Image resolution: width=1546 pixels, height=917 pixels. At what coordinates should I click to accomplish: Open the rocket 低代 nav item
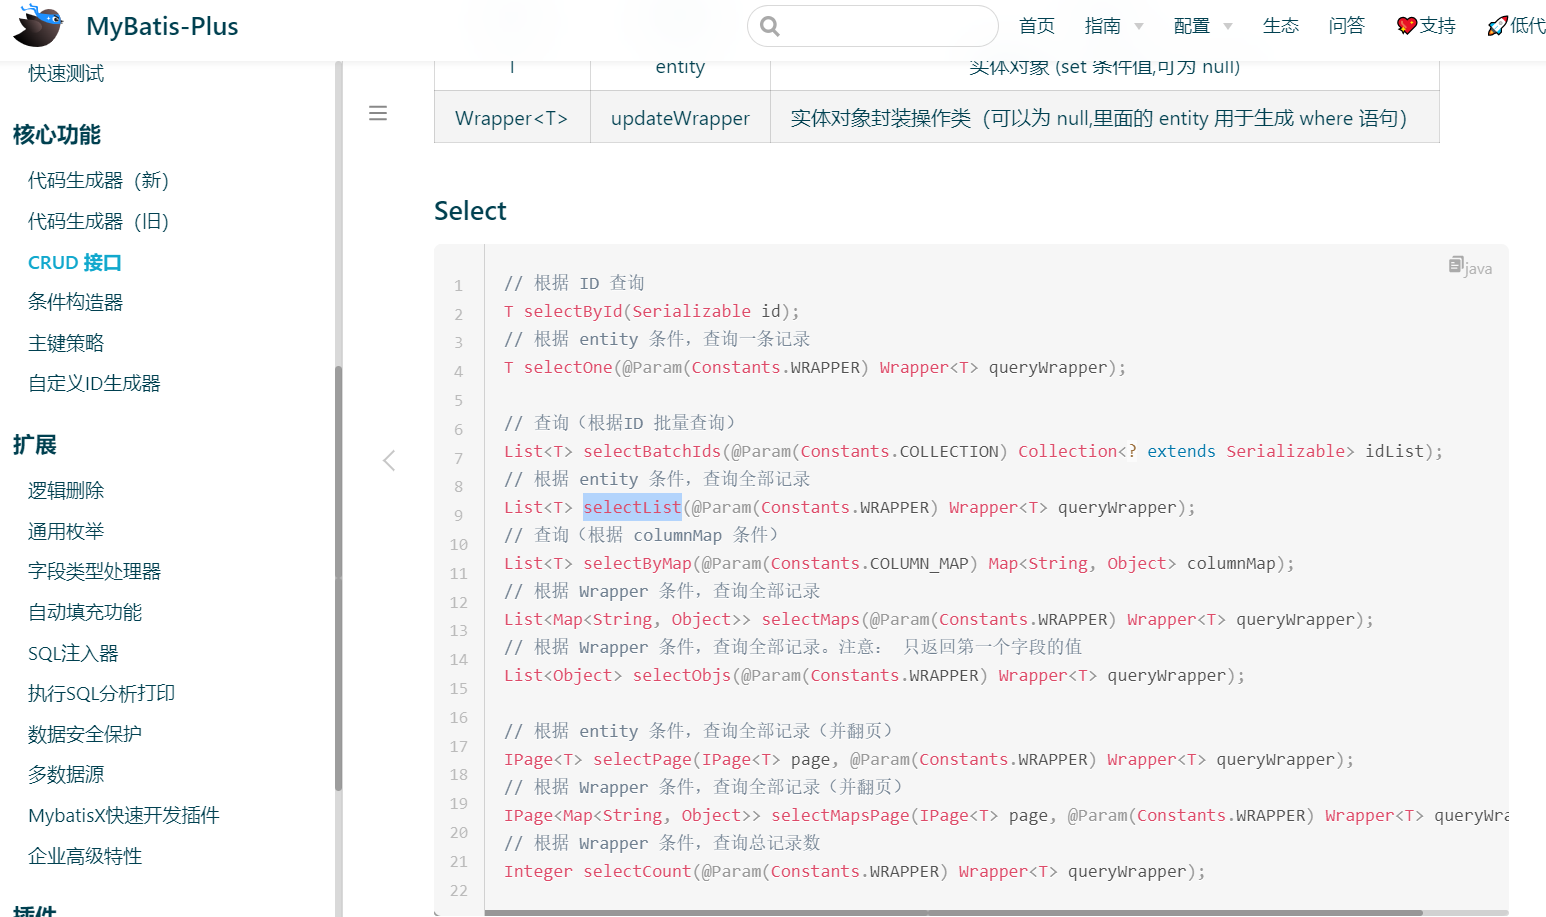pos(1516,26)
